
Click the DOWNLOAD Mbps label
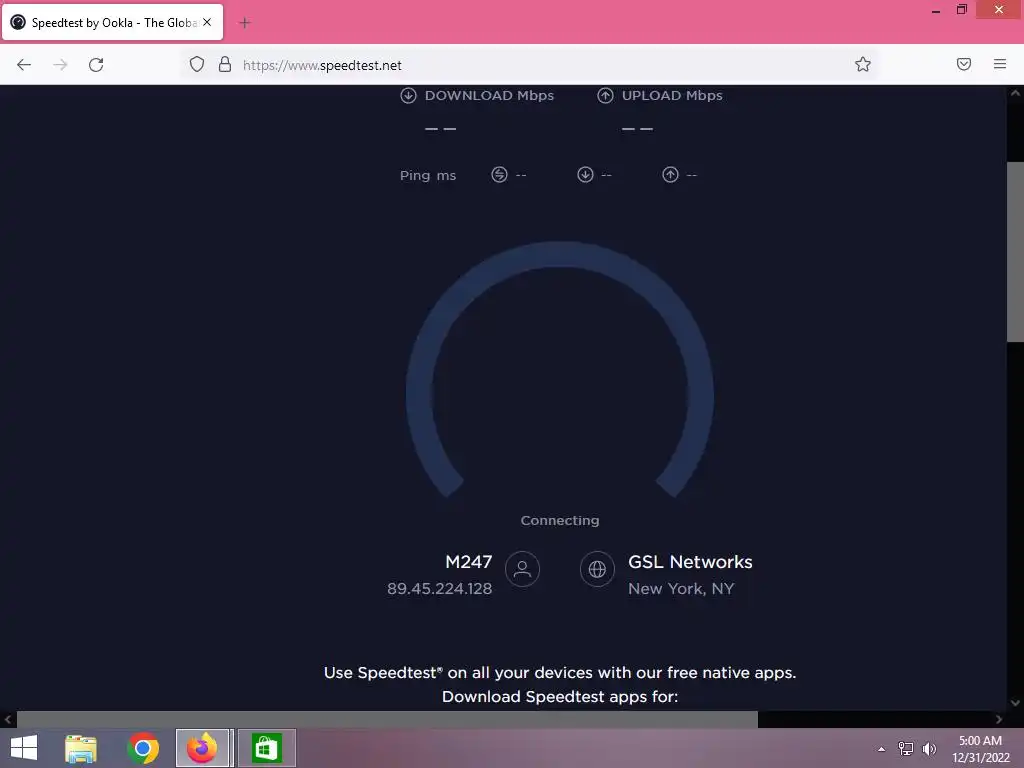(x=489, y=95)
